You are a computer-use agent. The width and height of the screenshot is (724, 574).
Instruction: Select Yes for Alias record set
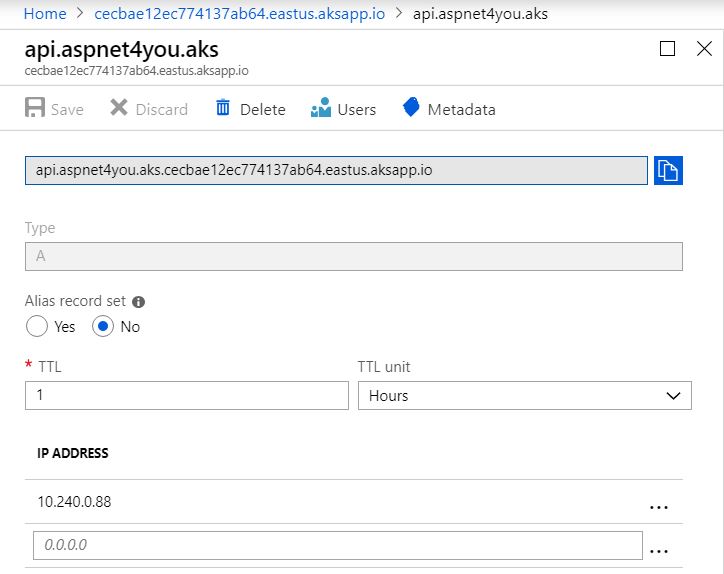pos(37,326)
